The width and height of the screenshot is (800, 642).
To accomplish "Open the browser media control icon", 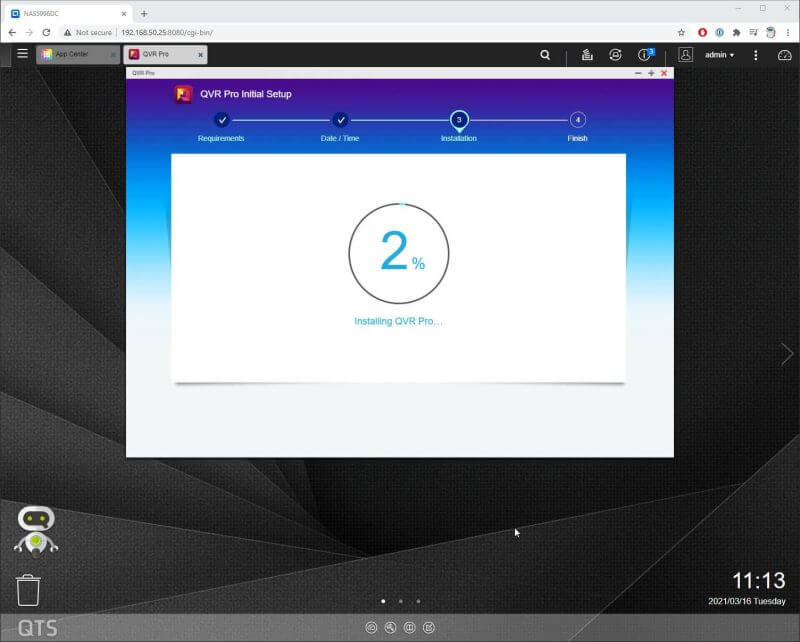I will pos(754,32).
